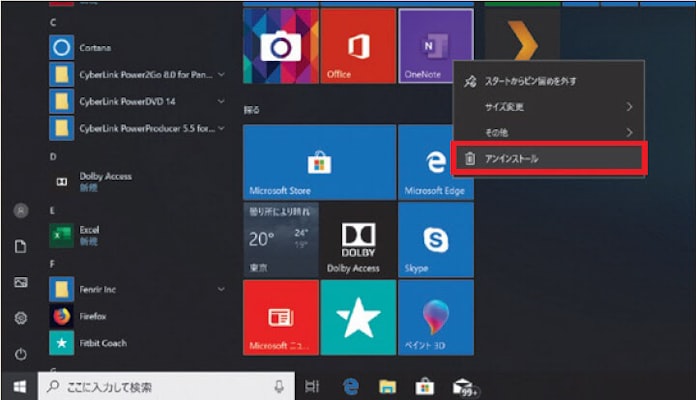Viewport: 696px width, 400px height.
Task: Expand CyberLink PowerProducer 5.5 folder chevron
Action: (x=221, y=128)
